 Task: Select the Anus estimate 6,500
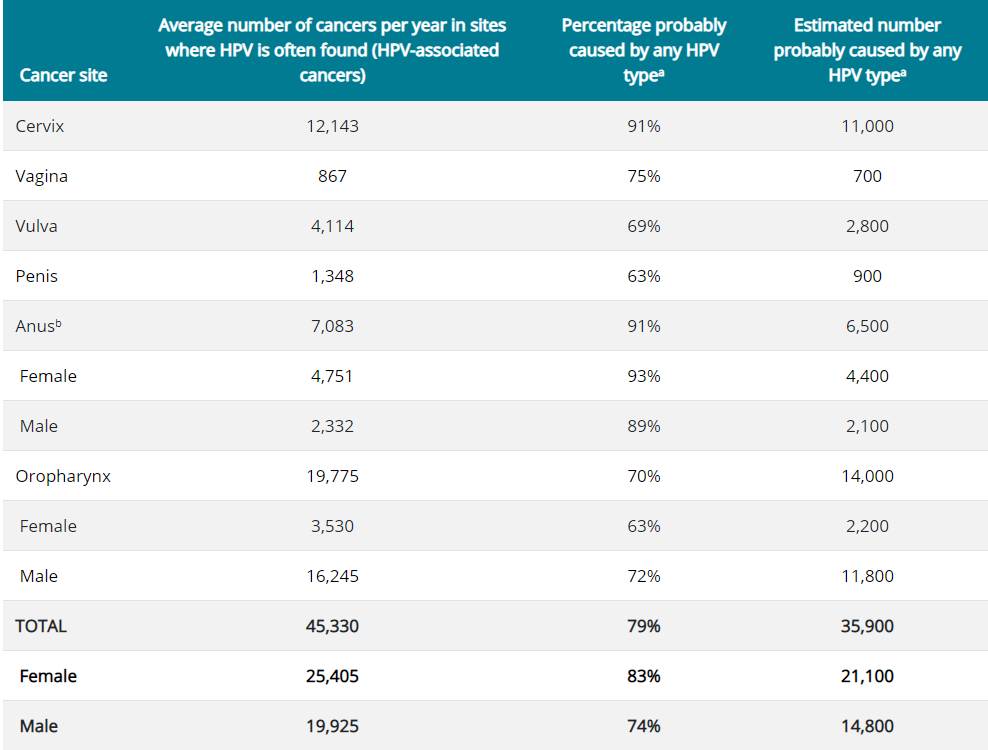pyautogui.click(x=867, y=326)
